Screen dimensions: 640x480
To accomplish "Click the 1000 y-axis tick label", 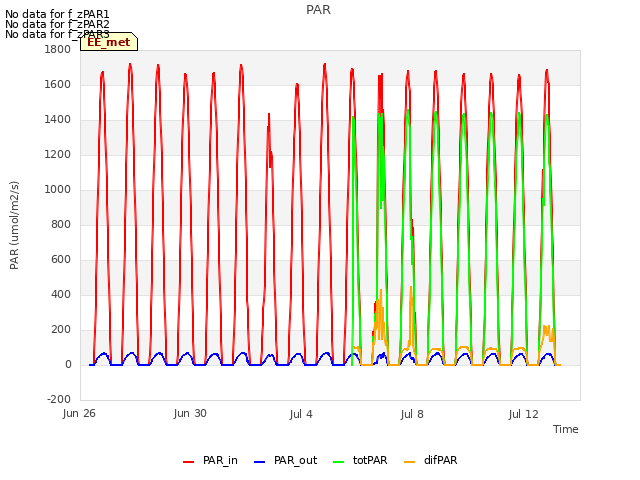I will click(x=58, y=190).
